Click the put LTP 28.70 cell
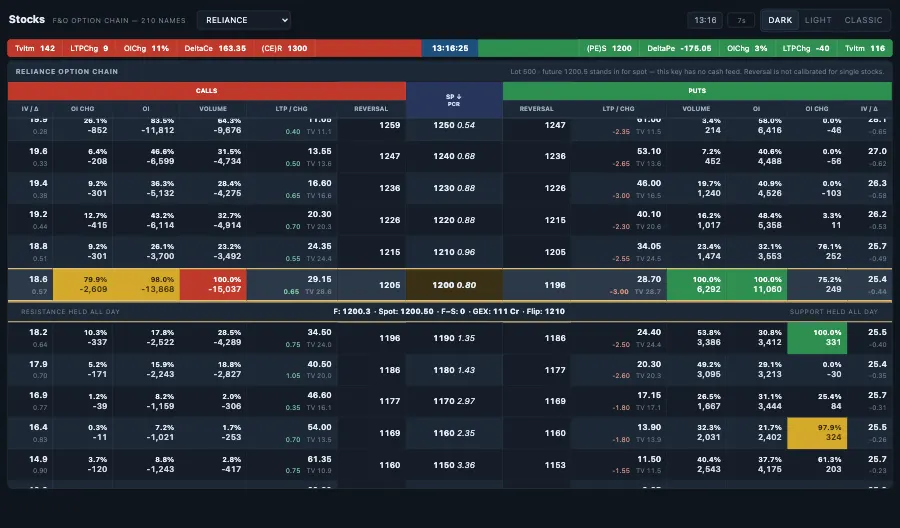Viewport: 900px width, 528px height. (x=619, y=285)
